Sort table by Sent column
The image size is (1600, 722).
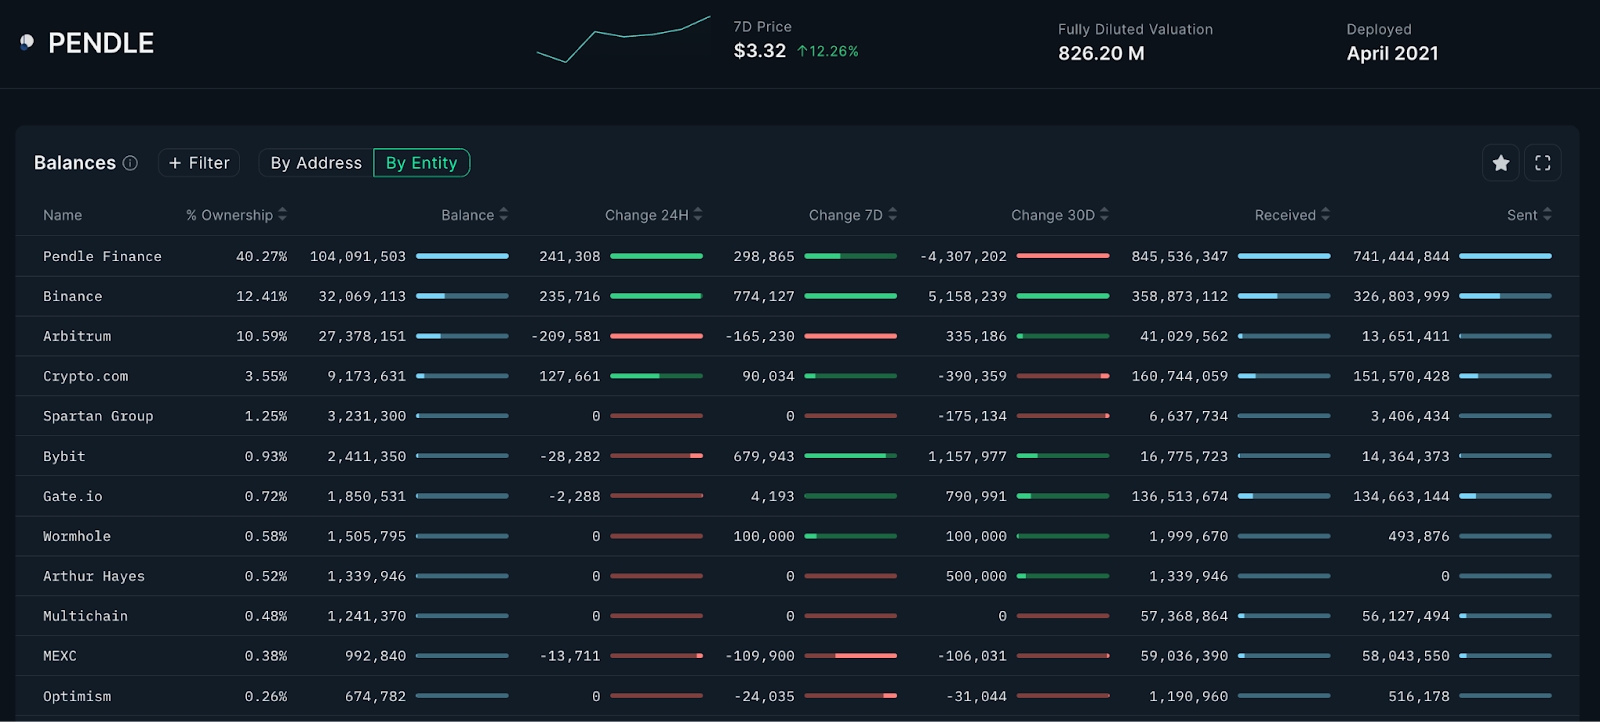point(1548,215)
